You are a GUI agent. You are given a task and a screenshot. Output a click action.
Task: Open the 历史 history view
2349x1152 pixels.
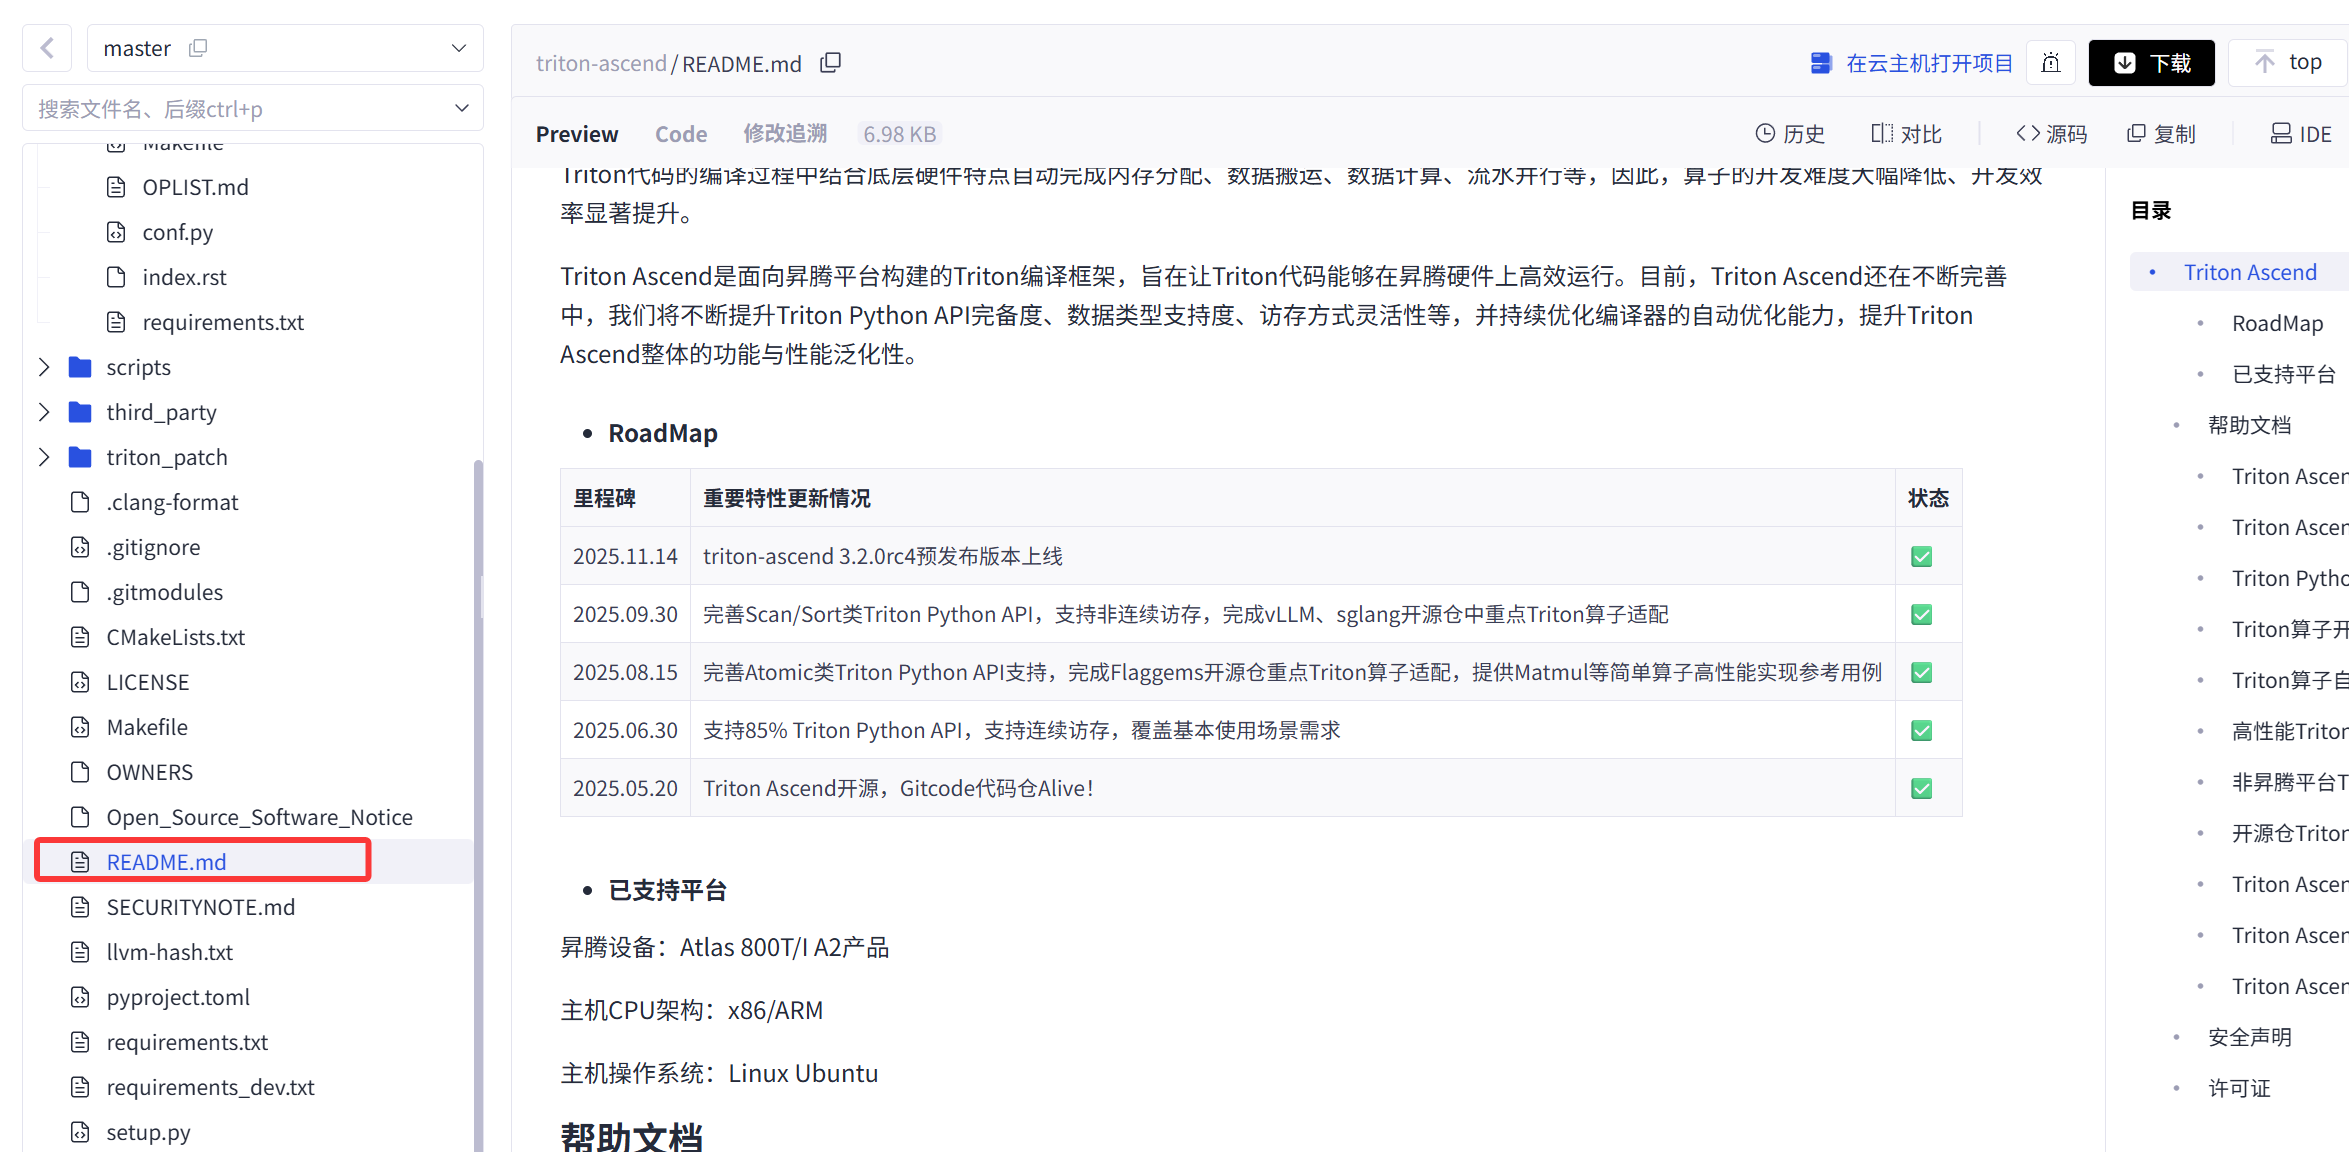tap(1790, 134)
